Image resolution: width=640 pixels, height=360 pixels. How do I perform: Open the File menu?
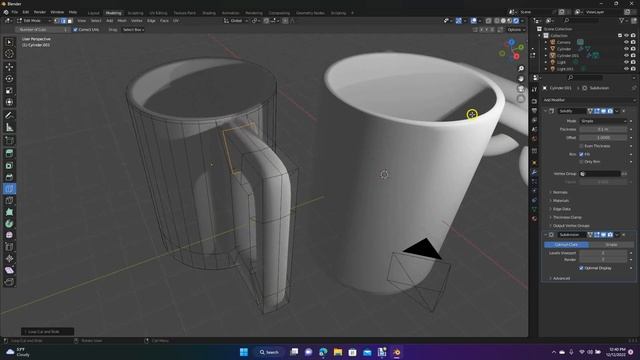tap(15, 13)
